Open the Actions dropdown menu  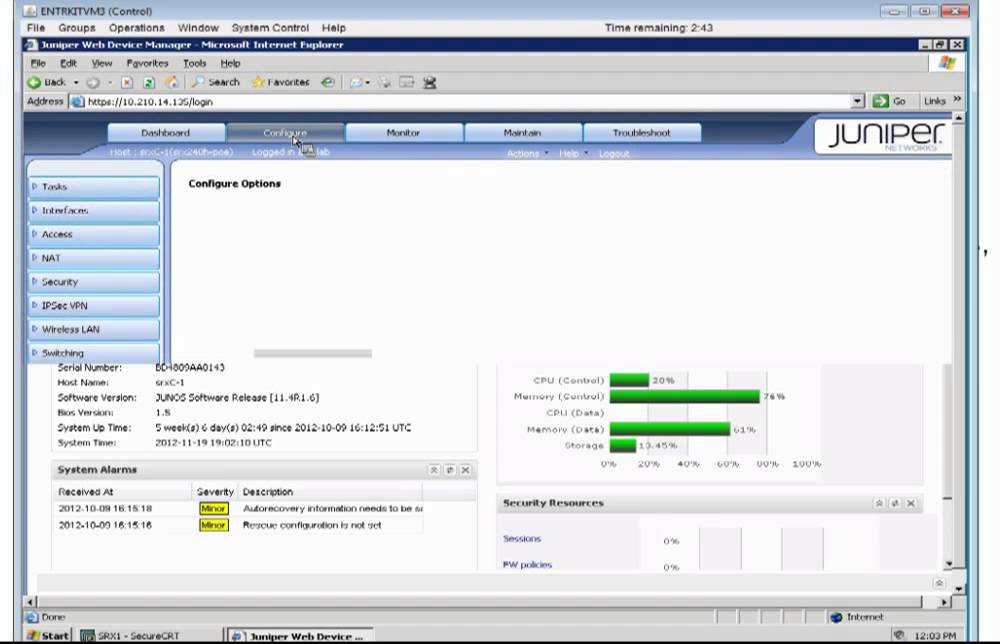(x=527, y=154)
